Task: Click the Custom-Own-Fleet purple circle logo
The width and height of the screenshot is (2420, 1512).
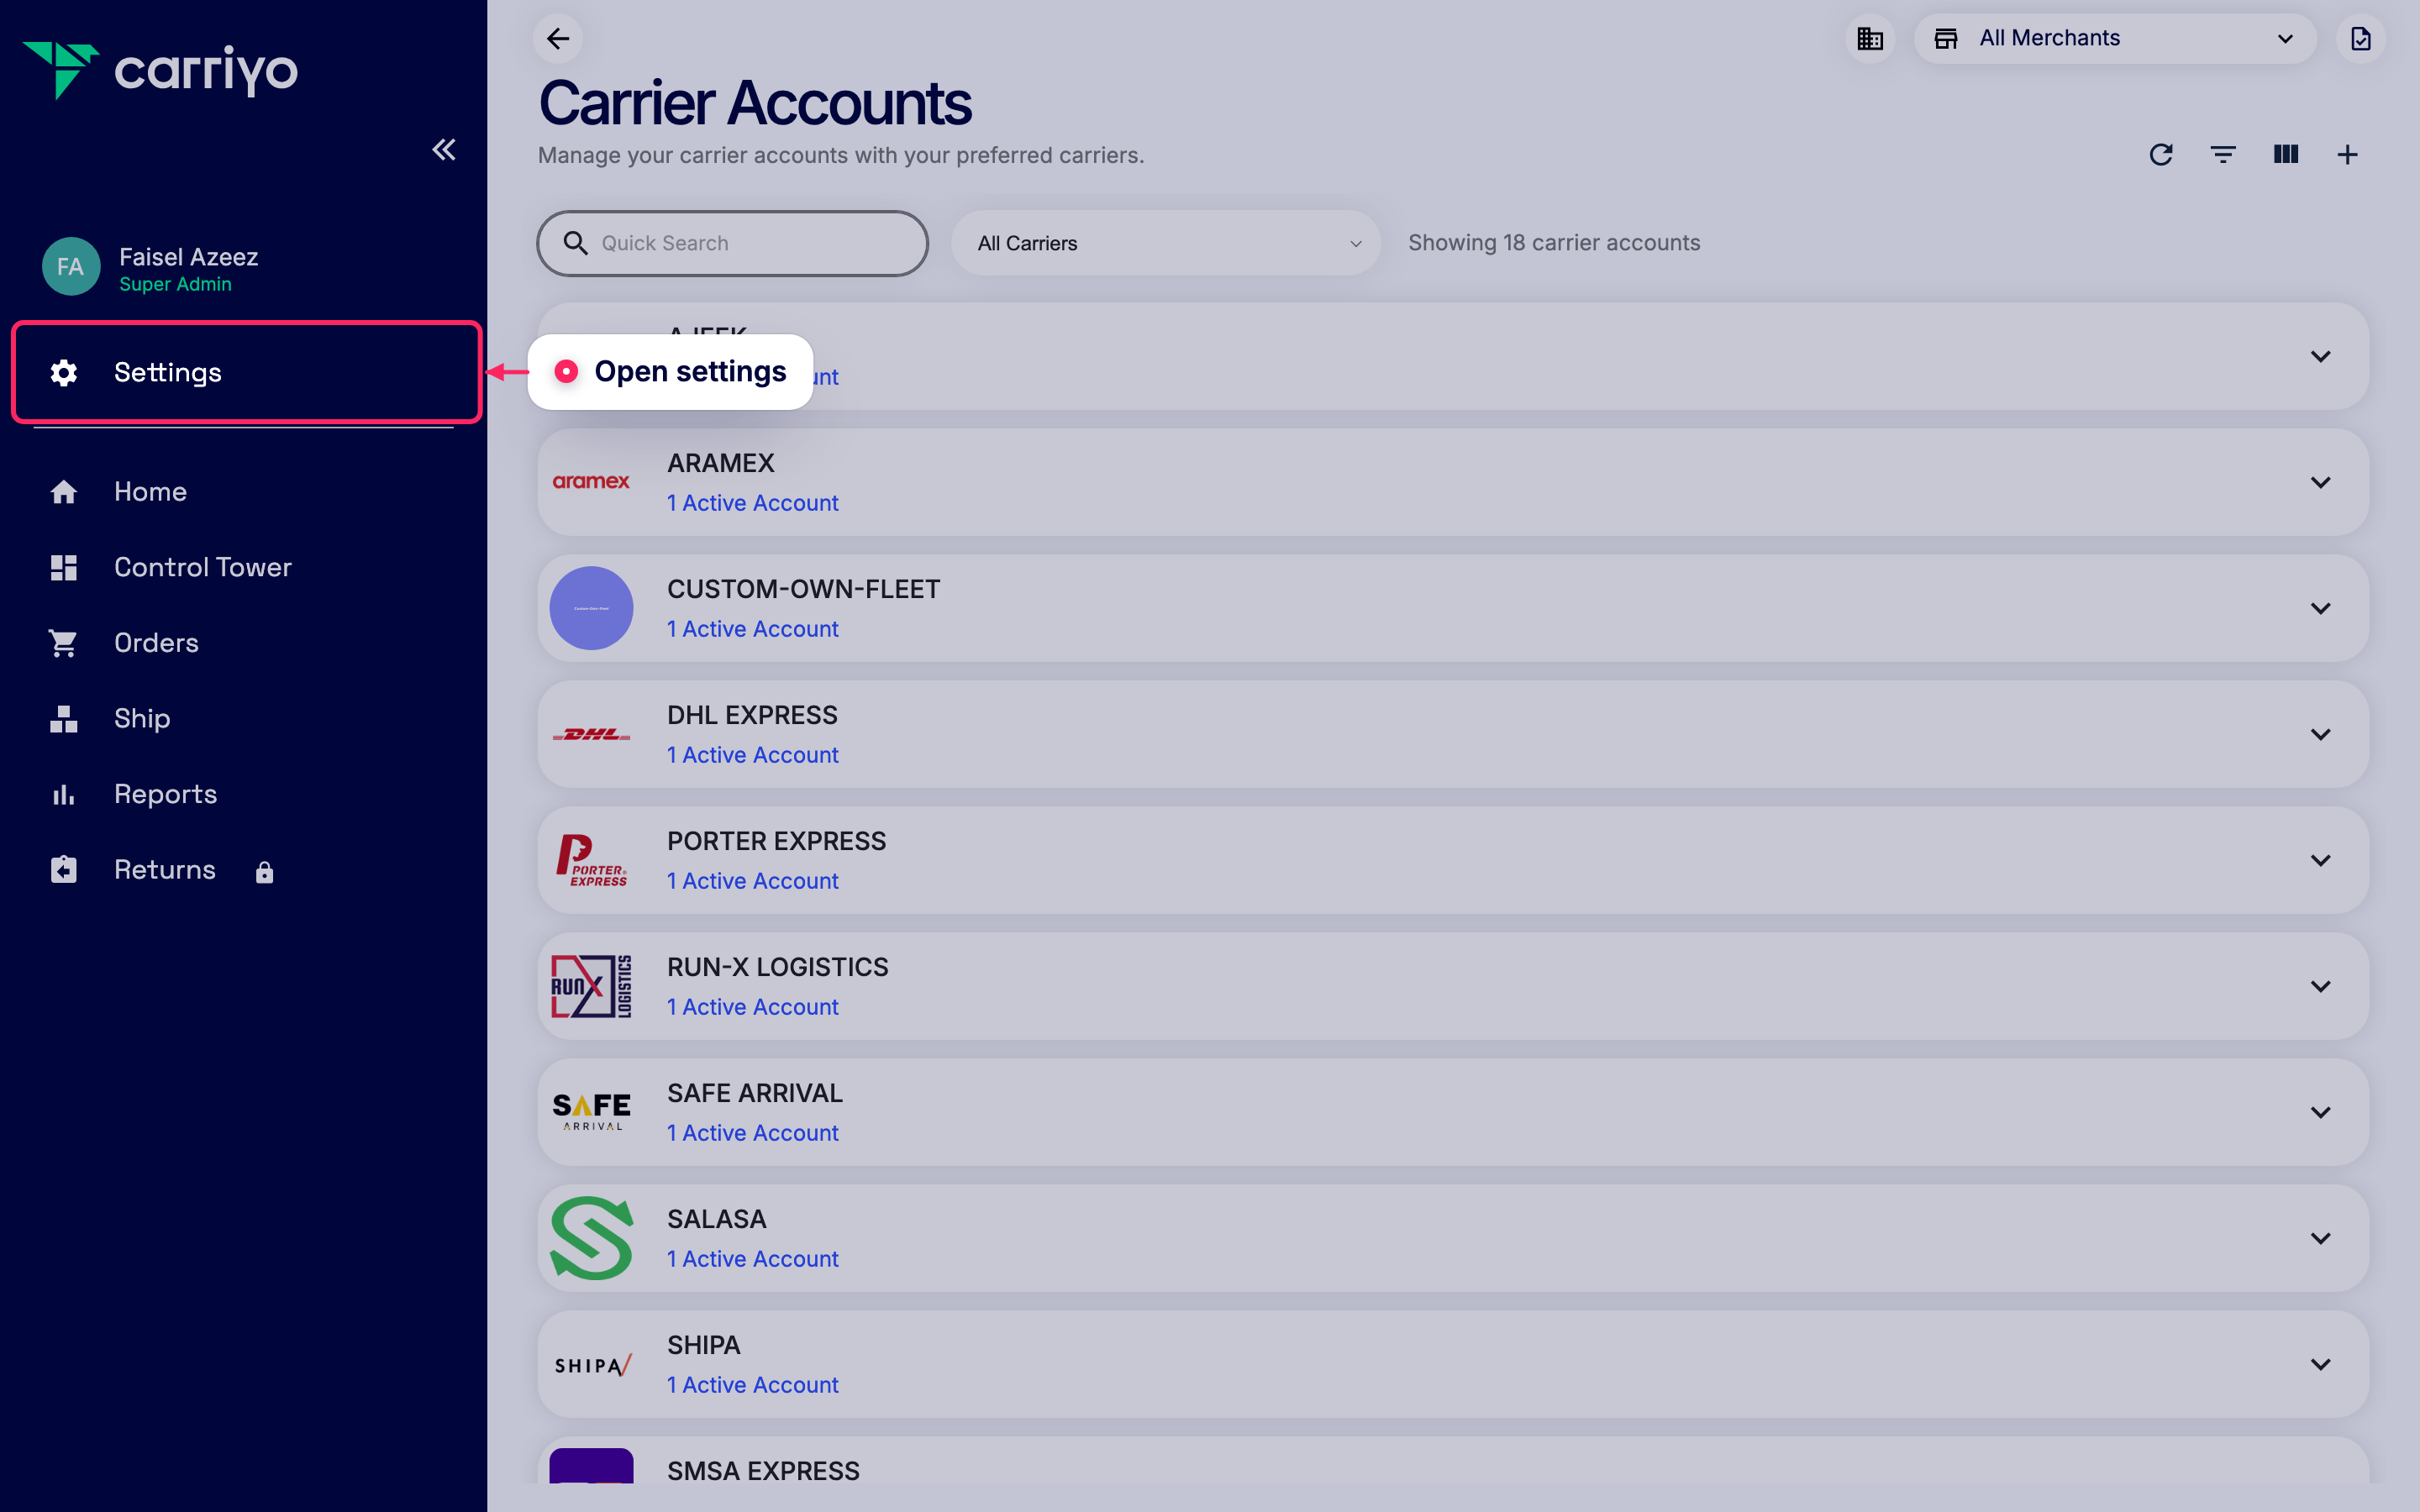Action: point(591,608)
